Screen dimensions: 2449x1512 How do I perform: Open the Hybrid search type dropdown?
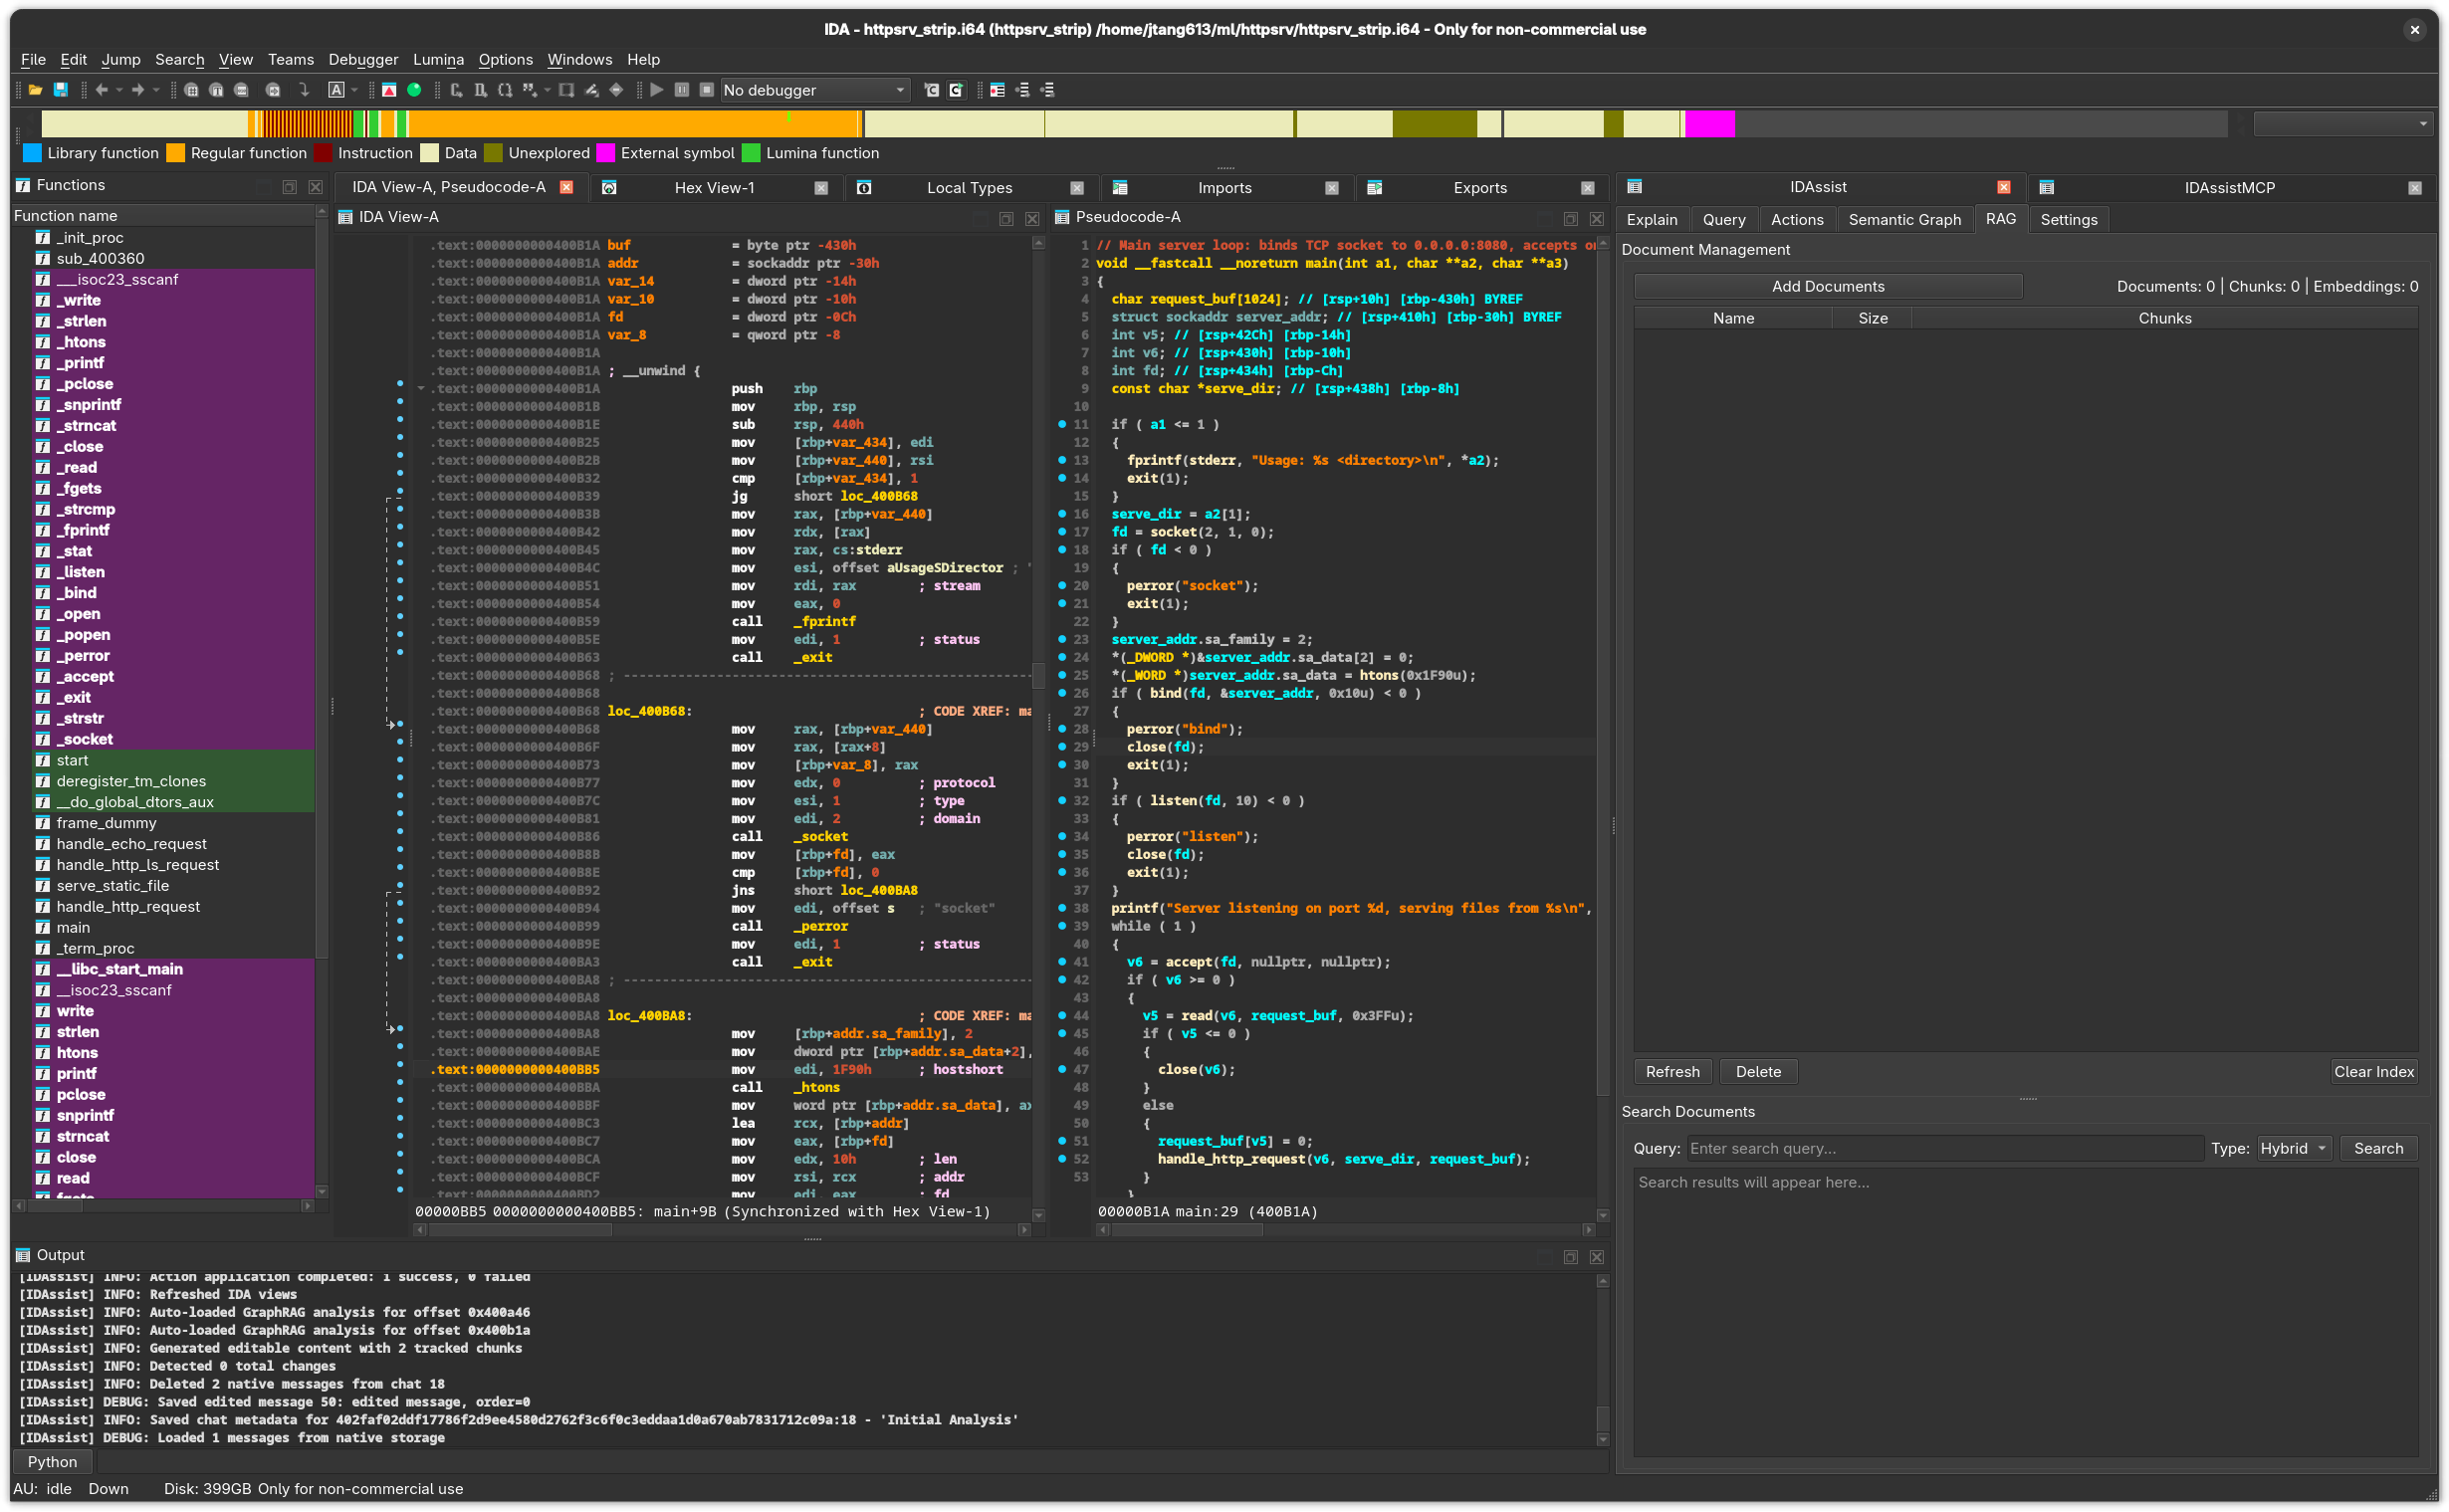point(2293,1148)
